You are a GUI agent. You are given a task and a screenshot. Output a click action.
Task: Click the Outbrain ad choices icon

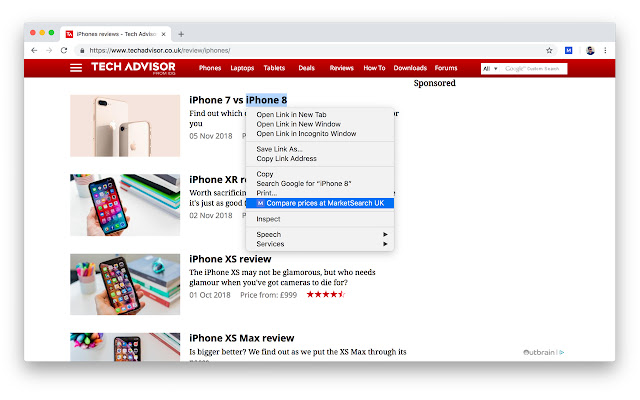[562, 352]
